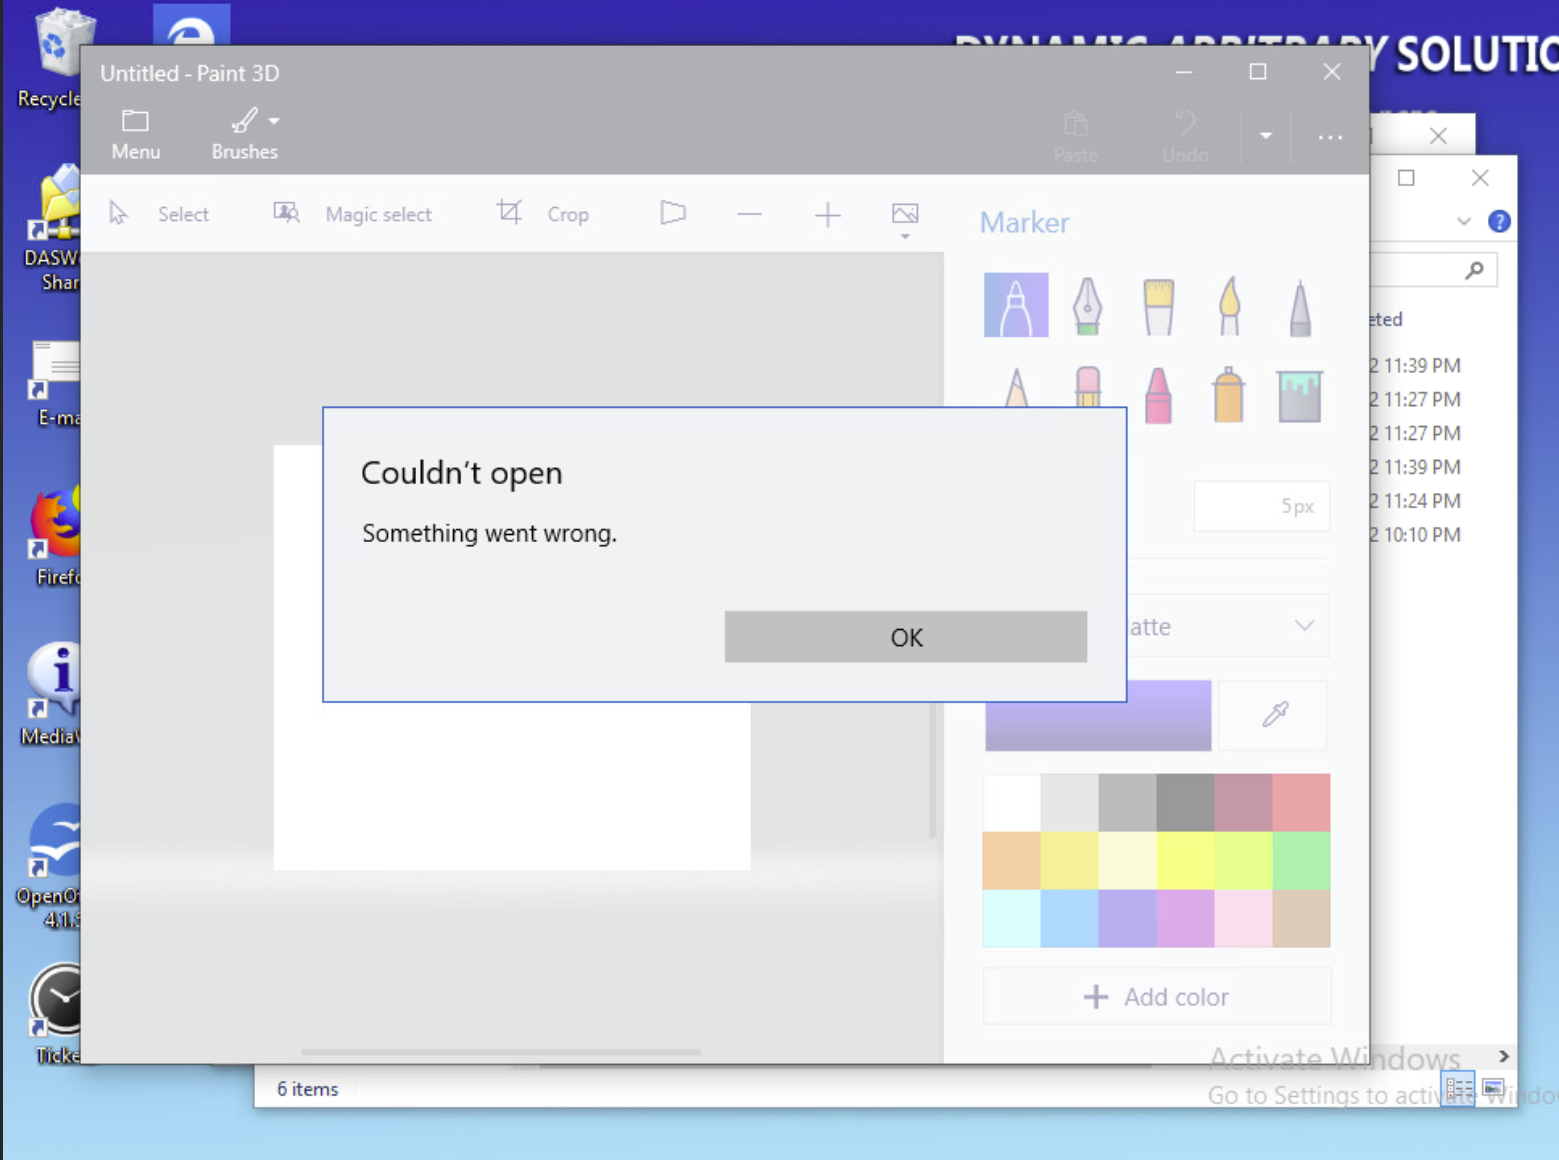Open the Paint 3D Menu
1559x1160 pixels.
pos(136,135)
